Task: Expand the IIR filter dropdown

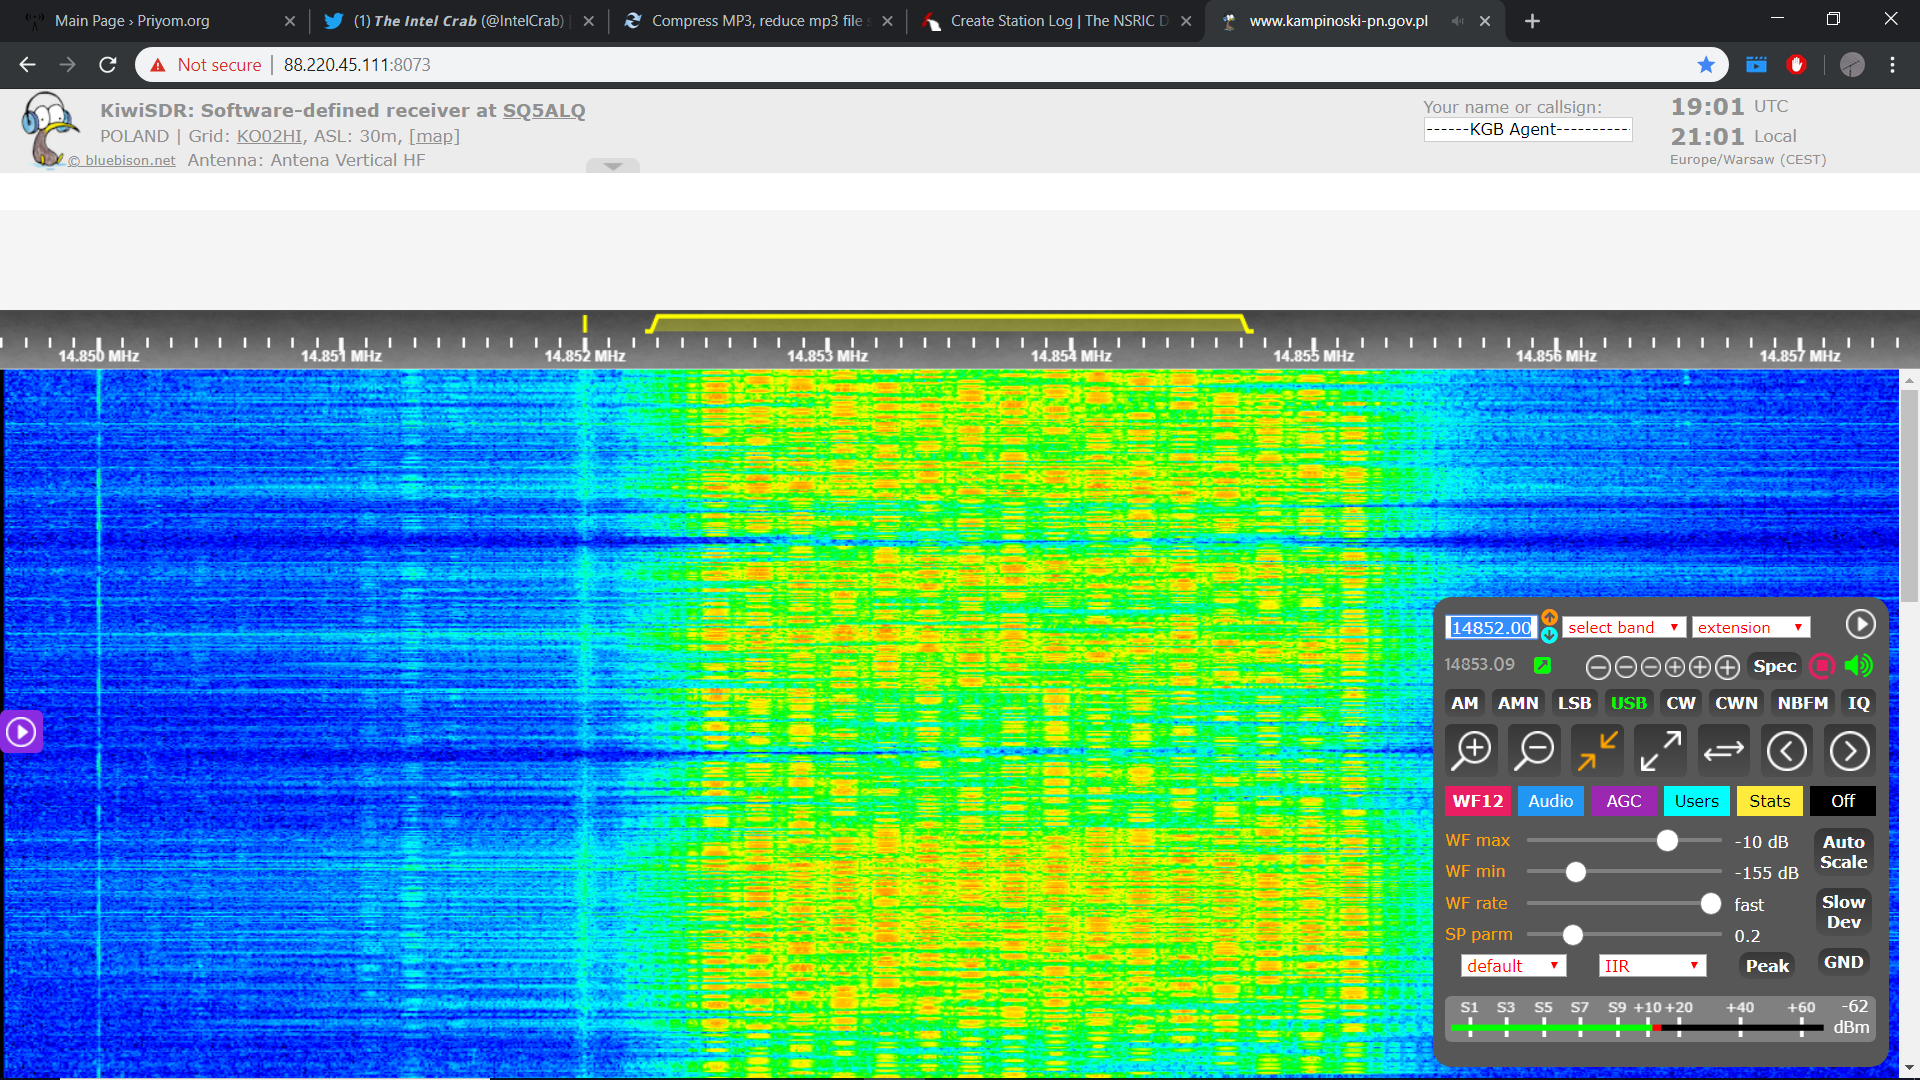Action: tap(1651, 965)
